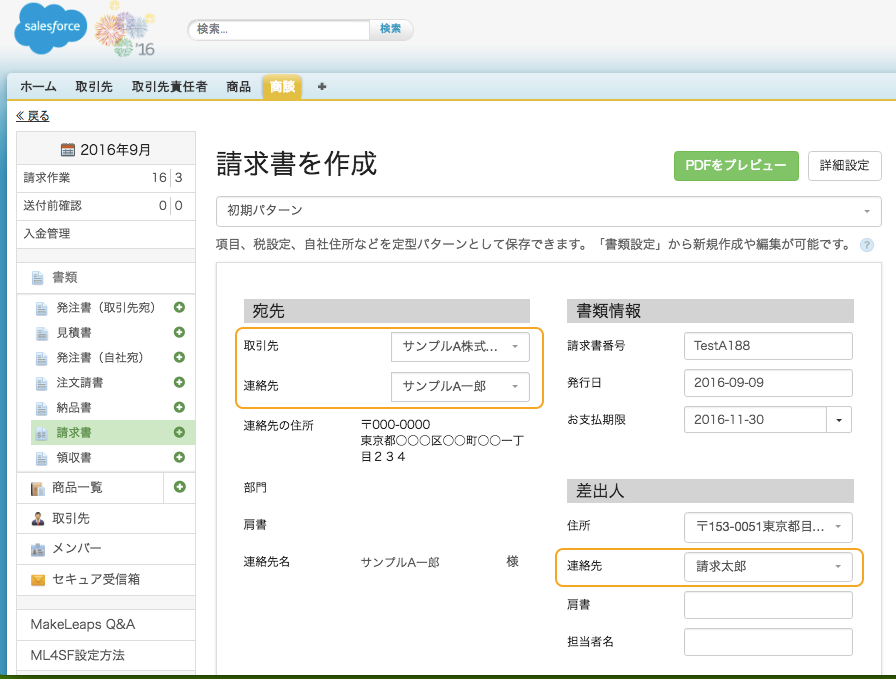The image size is (896, 679).
Task: Click the green plus beside 領収書
Action: tap(180, 457)
